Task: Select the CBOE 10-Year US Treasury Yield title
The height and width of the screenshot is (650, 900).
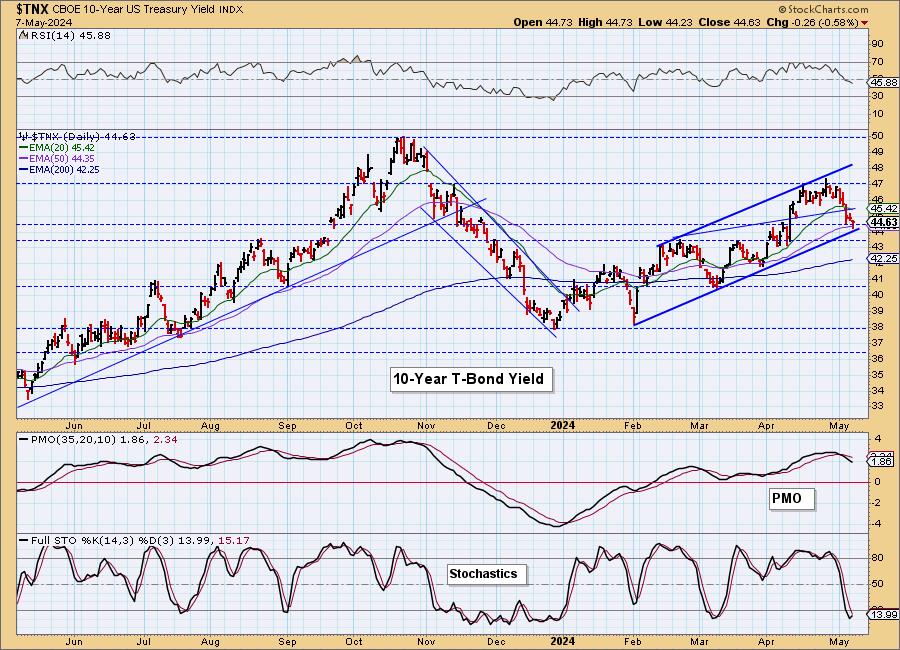Action: pos(134,10)
